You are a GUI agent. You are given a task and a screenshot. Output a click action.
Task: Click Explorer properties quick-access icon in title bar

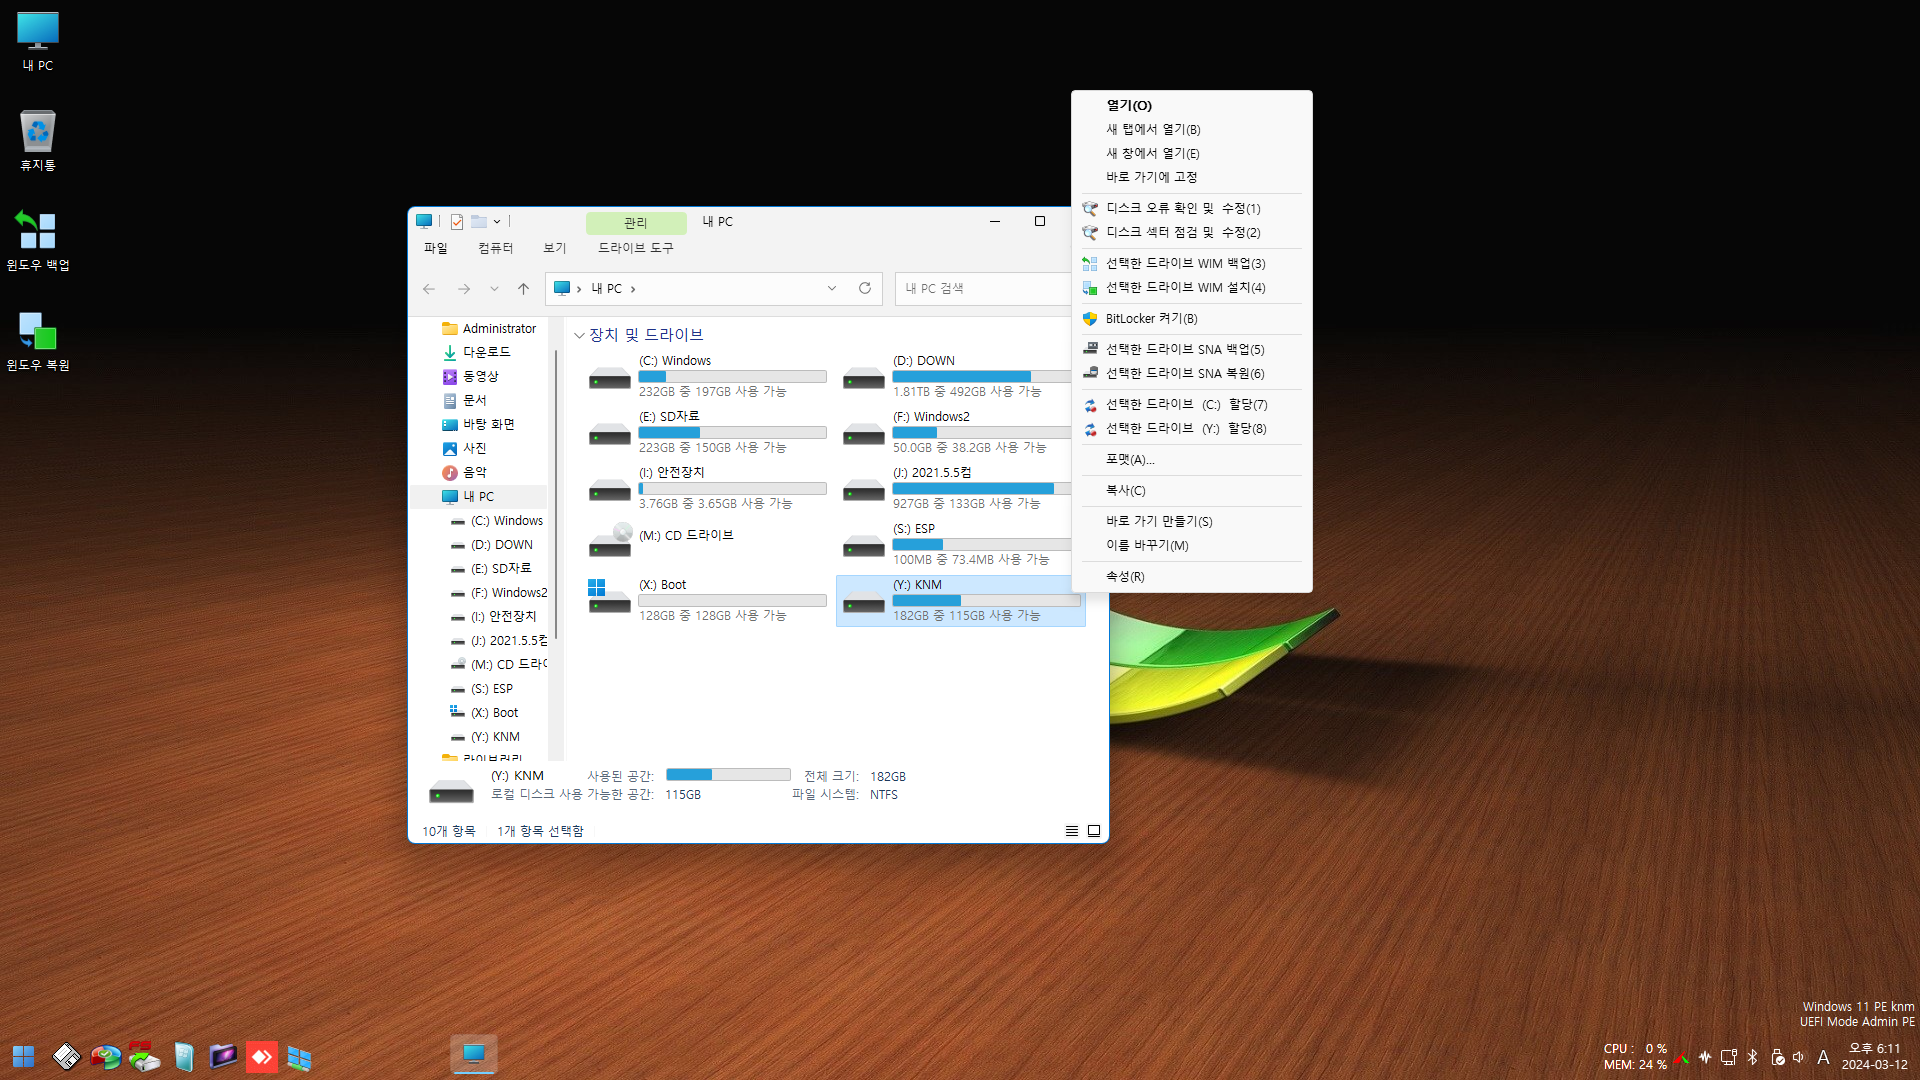(x=456, y=221)
